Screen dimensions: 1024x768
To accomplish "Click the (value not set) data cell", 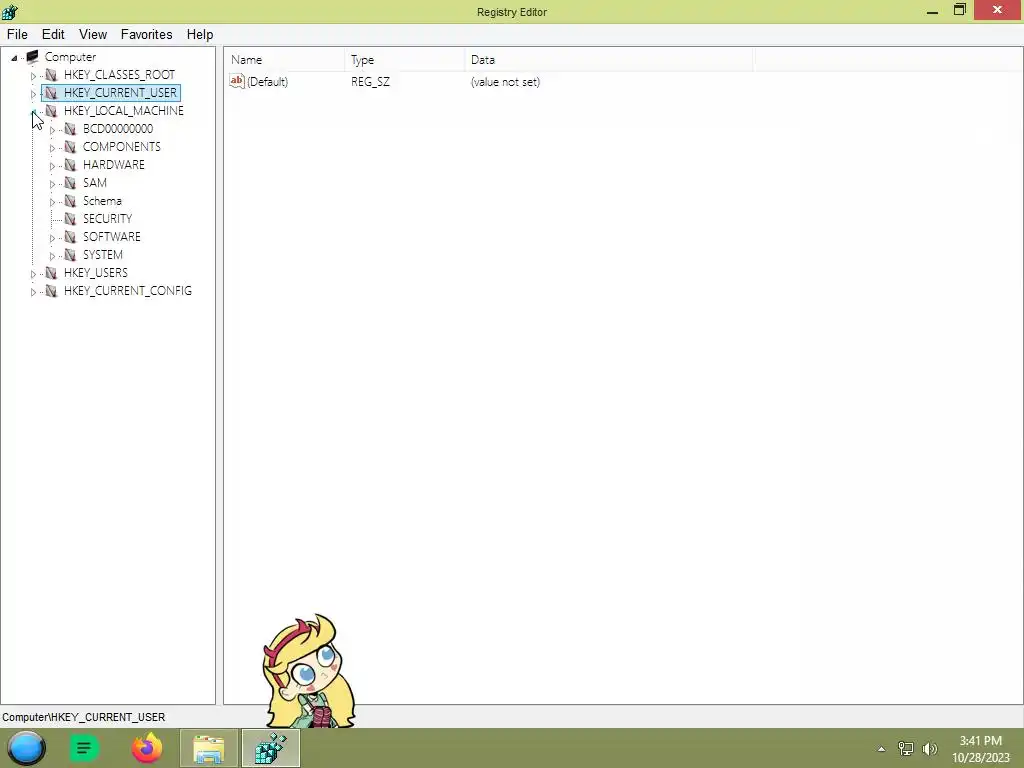I will (x=505, y=82).
